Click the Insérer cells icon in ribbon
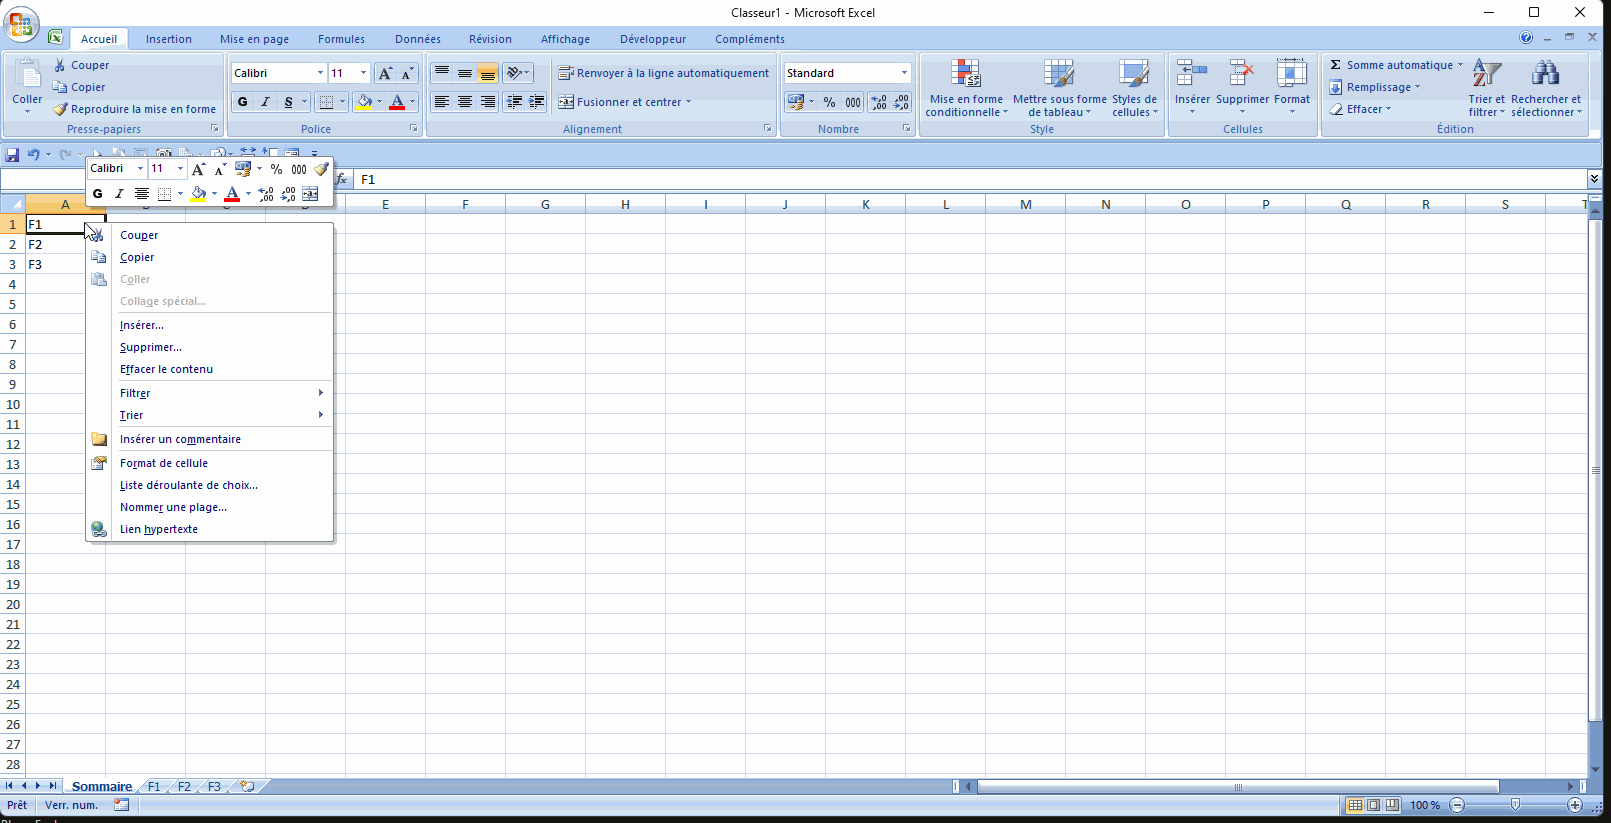 pos(1192,75)
